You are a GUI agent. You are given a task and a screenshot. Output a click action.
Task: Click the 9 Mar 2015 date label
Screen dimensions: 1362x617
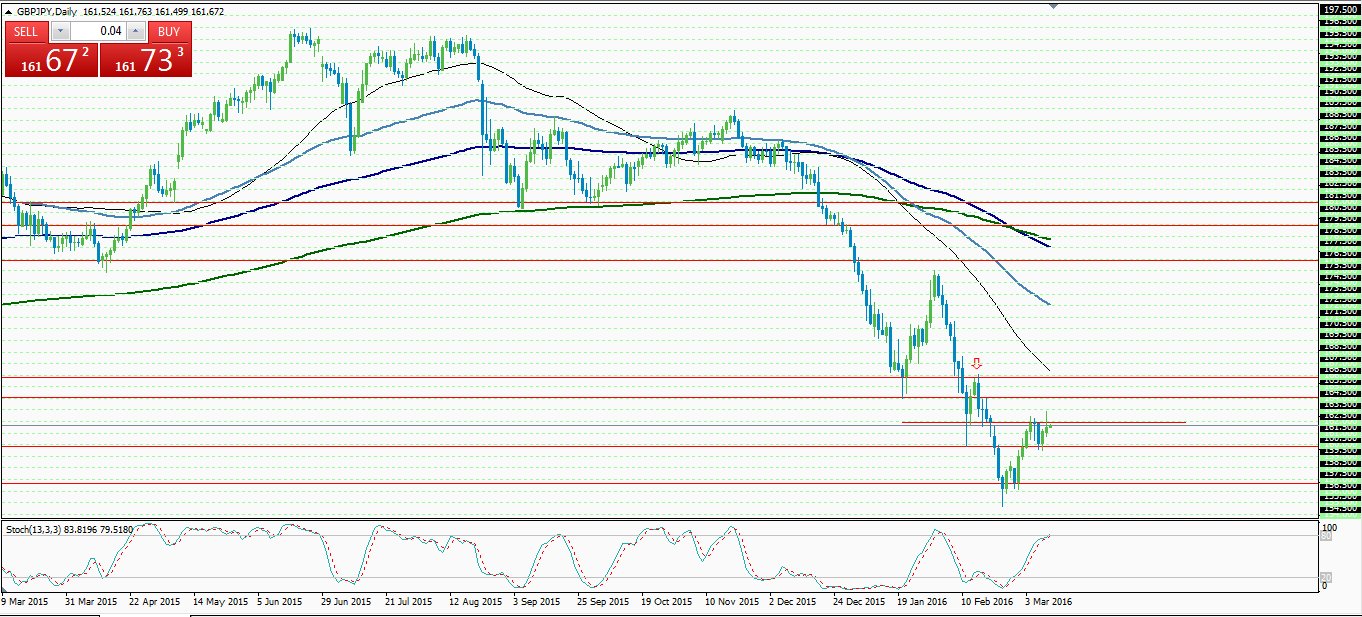pyautogui.click(x=26, y=602)
